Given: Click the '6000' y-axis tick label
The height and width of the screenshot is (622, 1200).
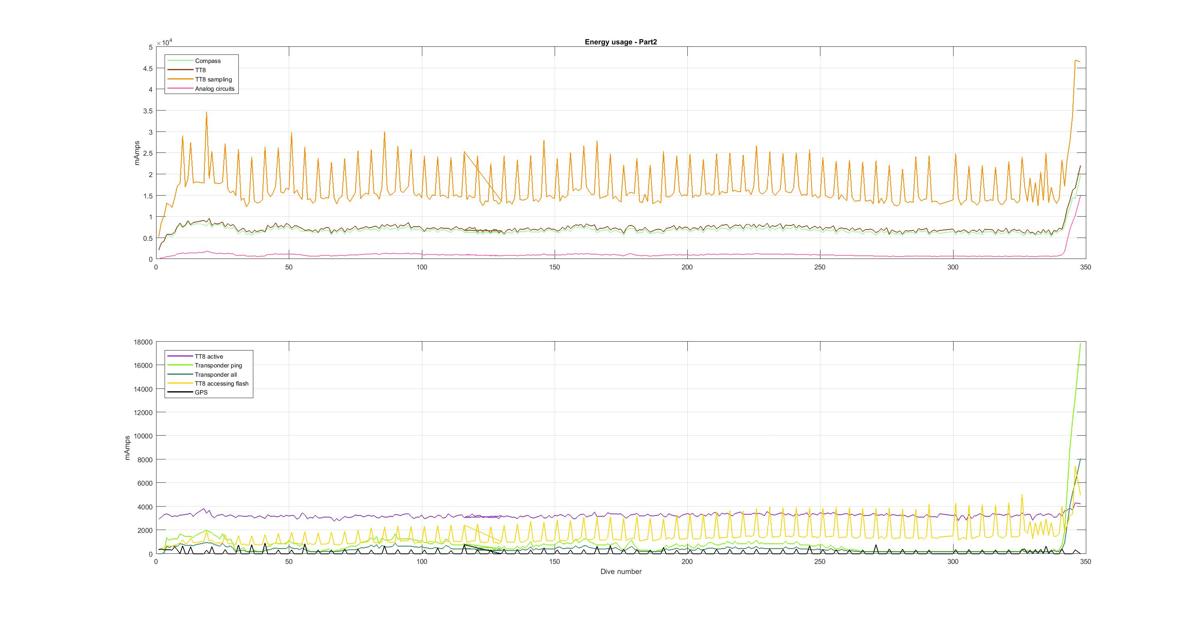Looking at the screenshot, I should 144,483.
